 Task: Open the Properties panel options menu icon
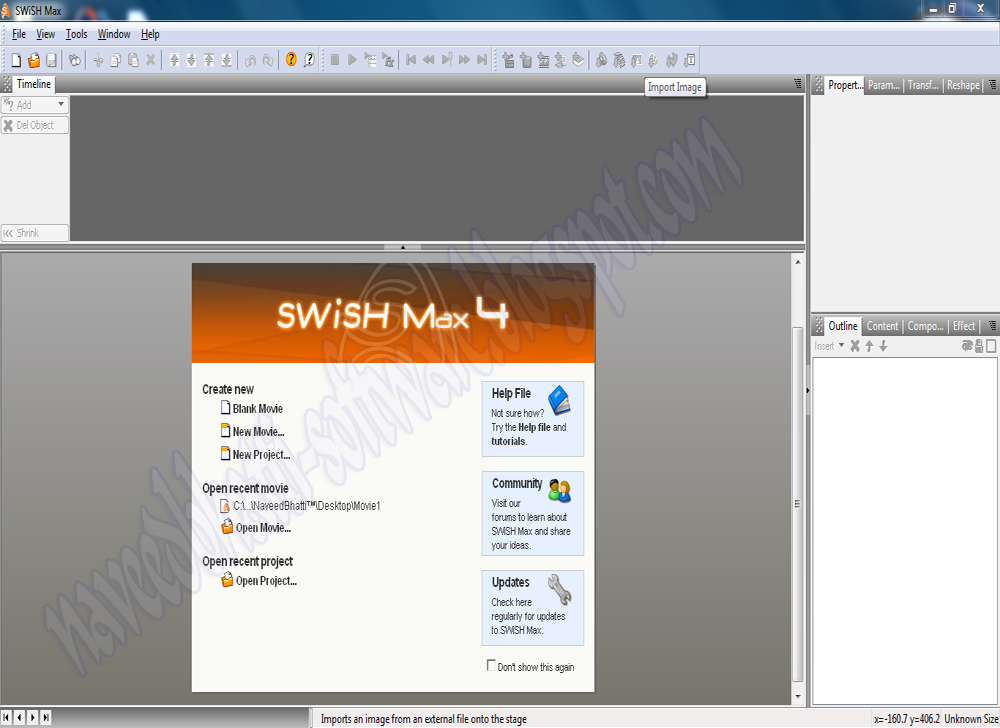click(992, 84)
